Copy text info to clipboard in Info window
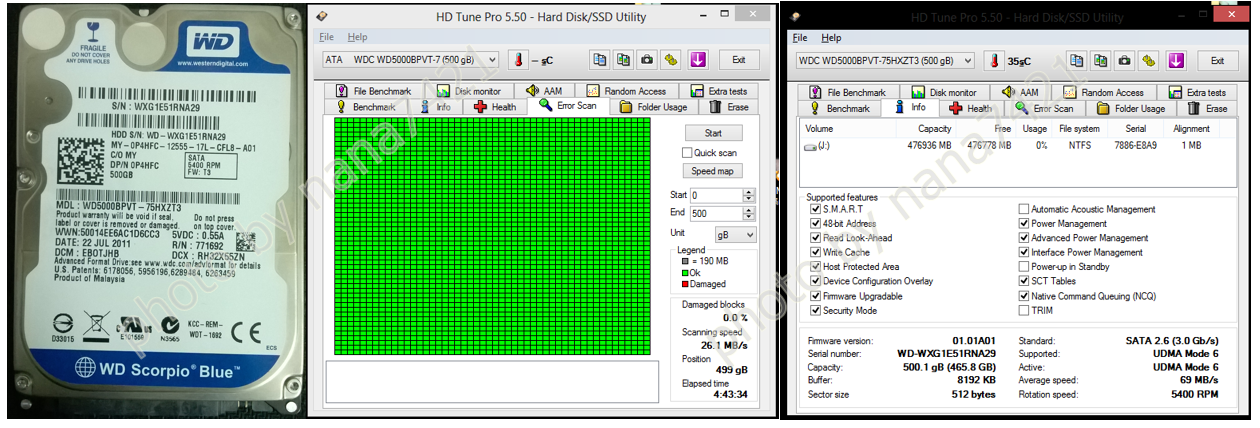The image size is (1260, 428). click(1075, 60)
